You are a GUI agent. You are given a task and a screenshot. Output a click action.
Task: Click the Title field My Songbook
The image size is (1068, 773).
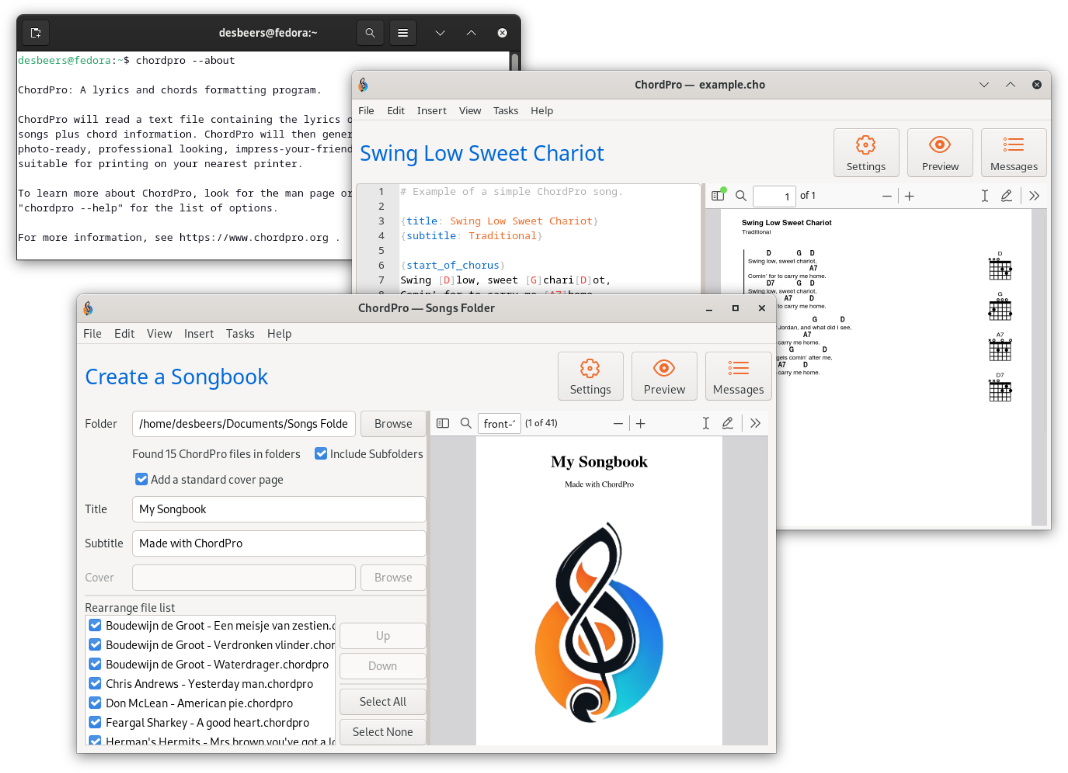point(279,509)
